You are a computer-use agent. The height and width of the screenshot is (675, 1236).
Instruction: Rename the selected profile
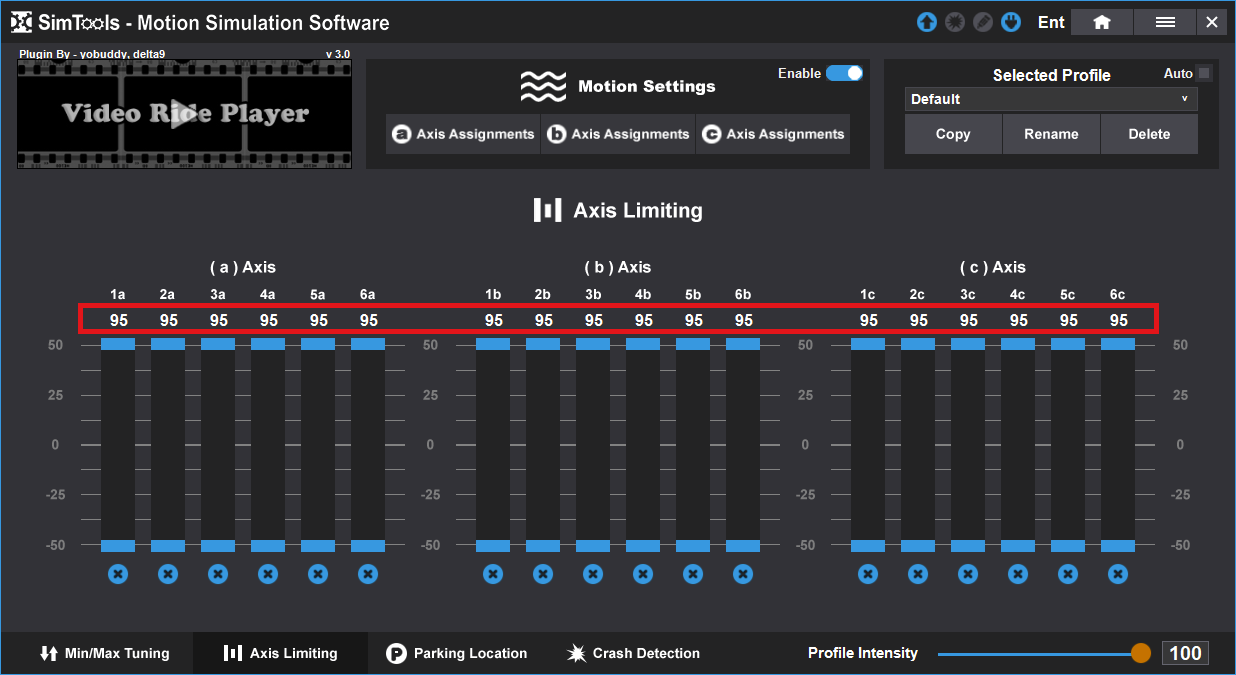(1051, 134)
